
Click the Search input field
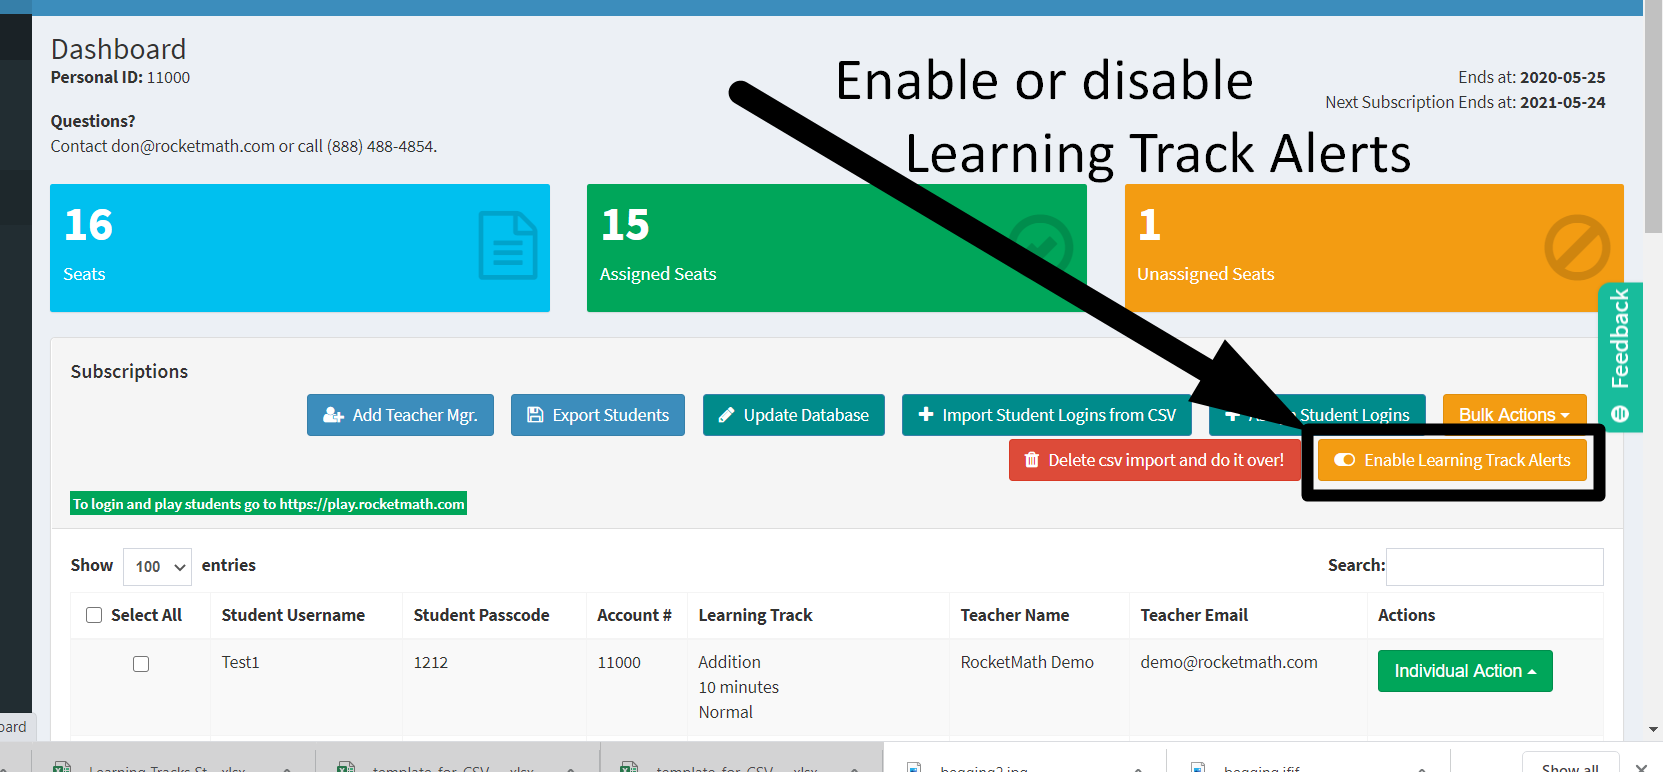(x=1494, y=566)
